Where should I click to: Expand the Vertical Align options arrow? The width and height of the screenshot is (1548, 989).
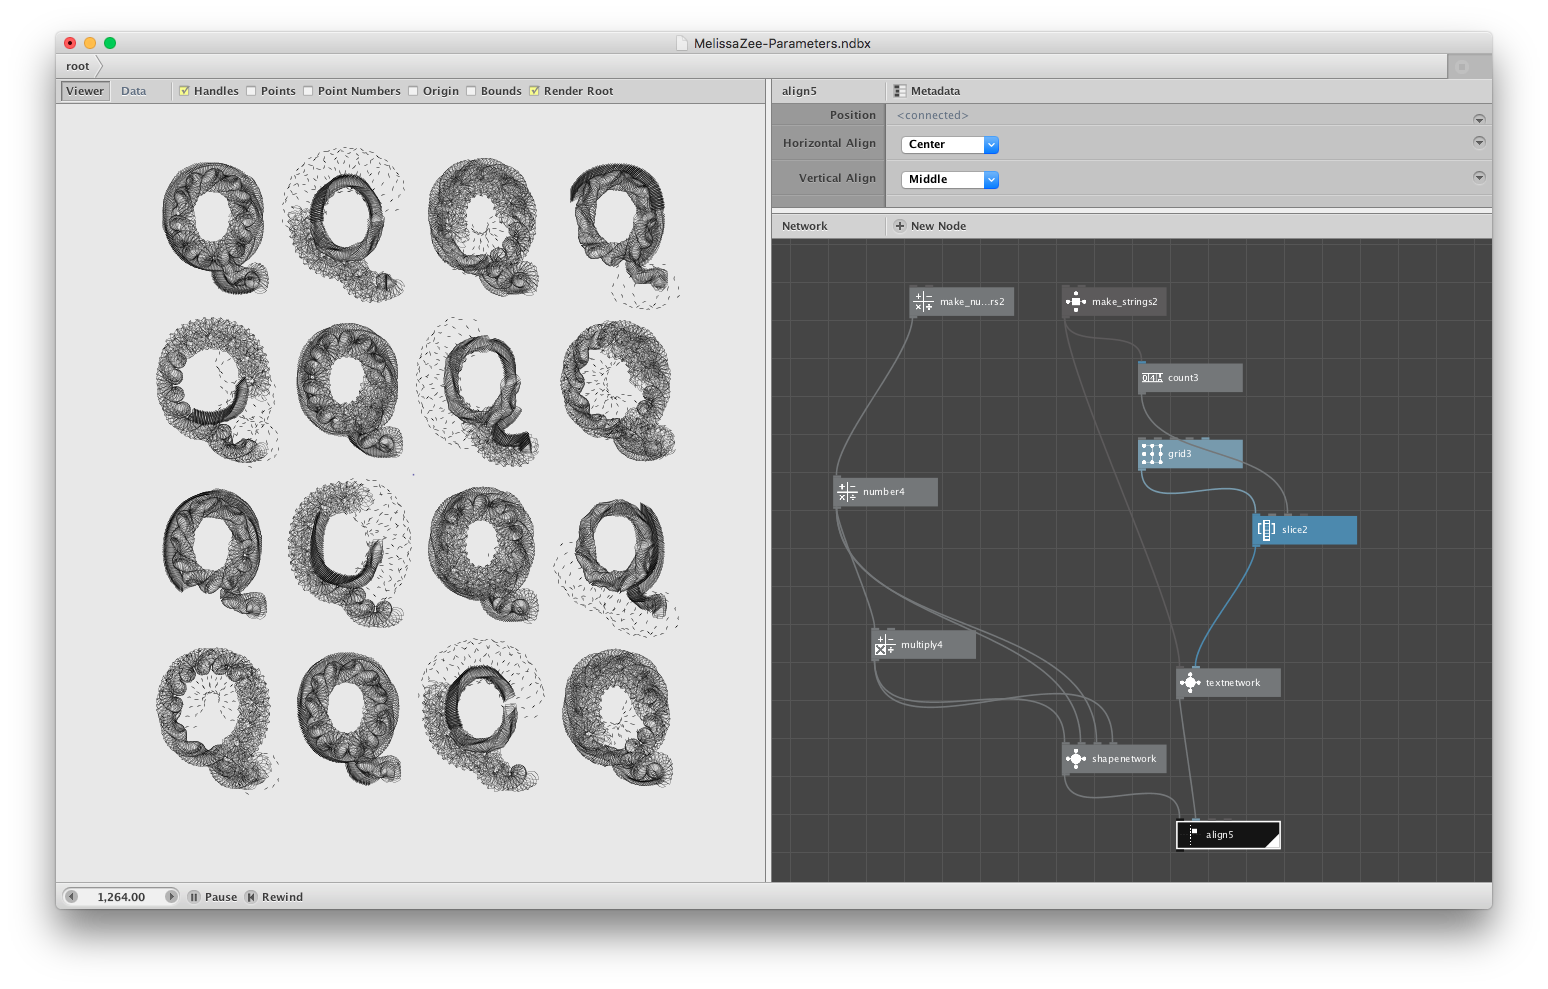tap(1479, 177)
